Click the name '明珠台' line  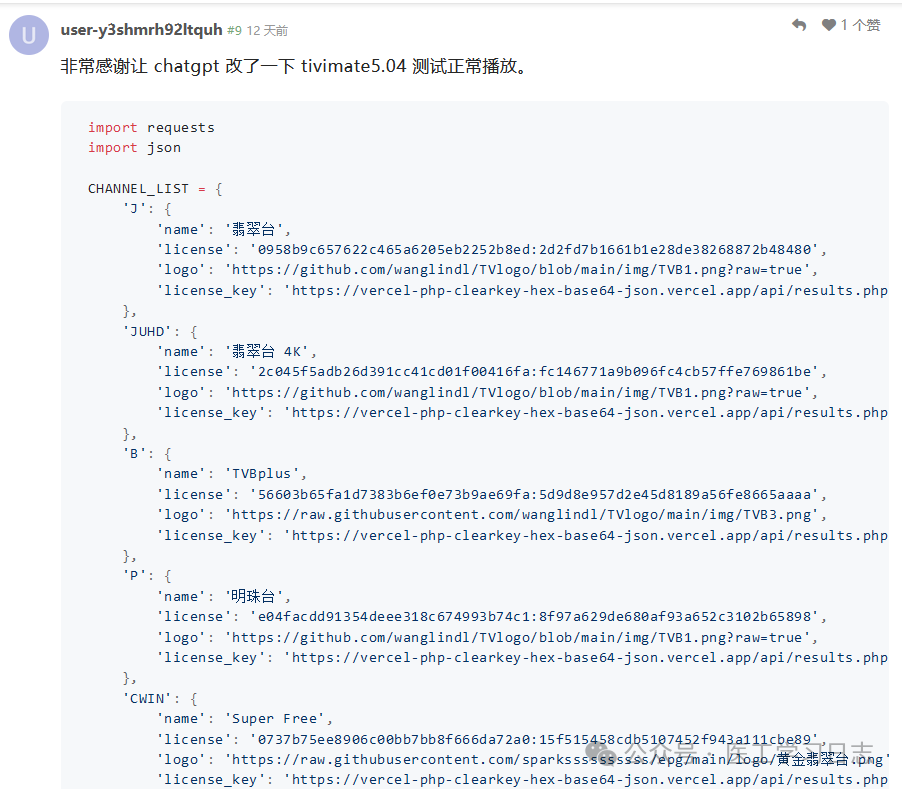(224, 596)
